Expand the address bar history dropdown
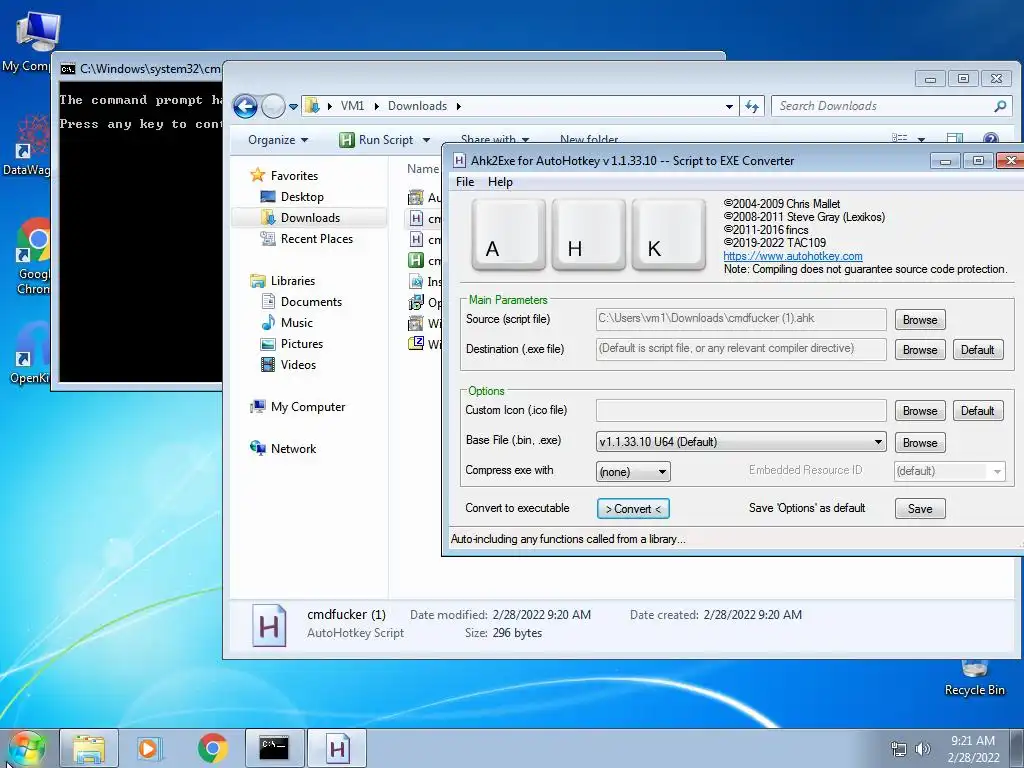Screen dimensions: 1024x768 click(x=729, y=106)
